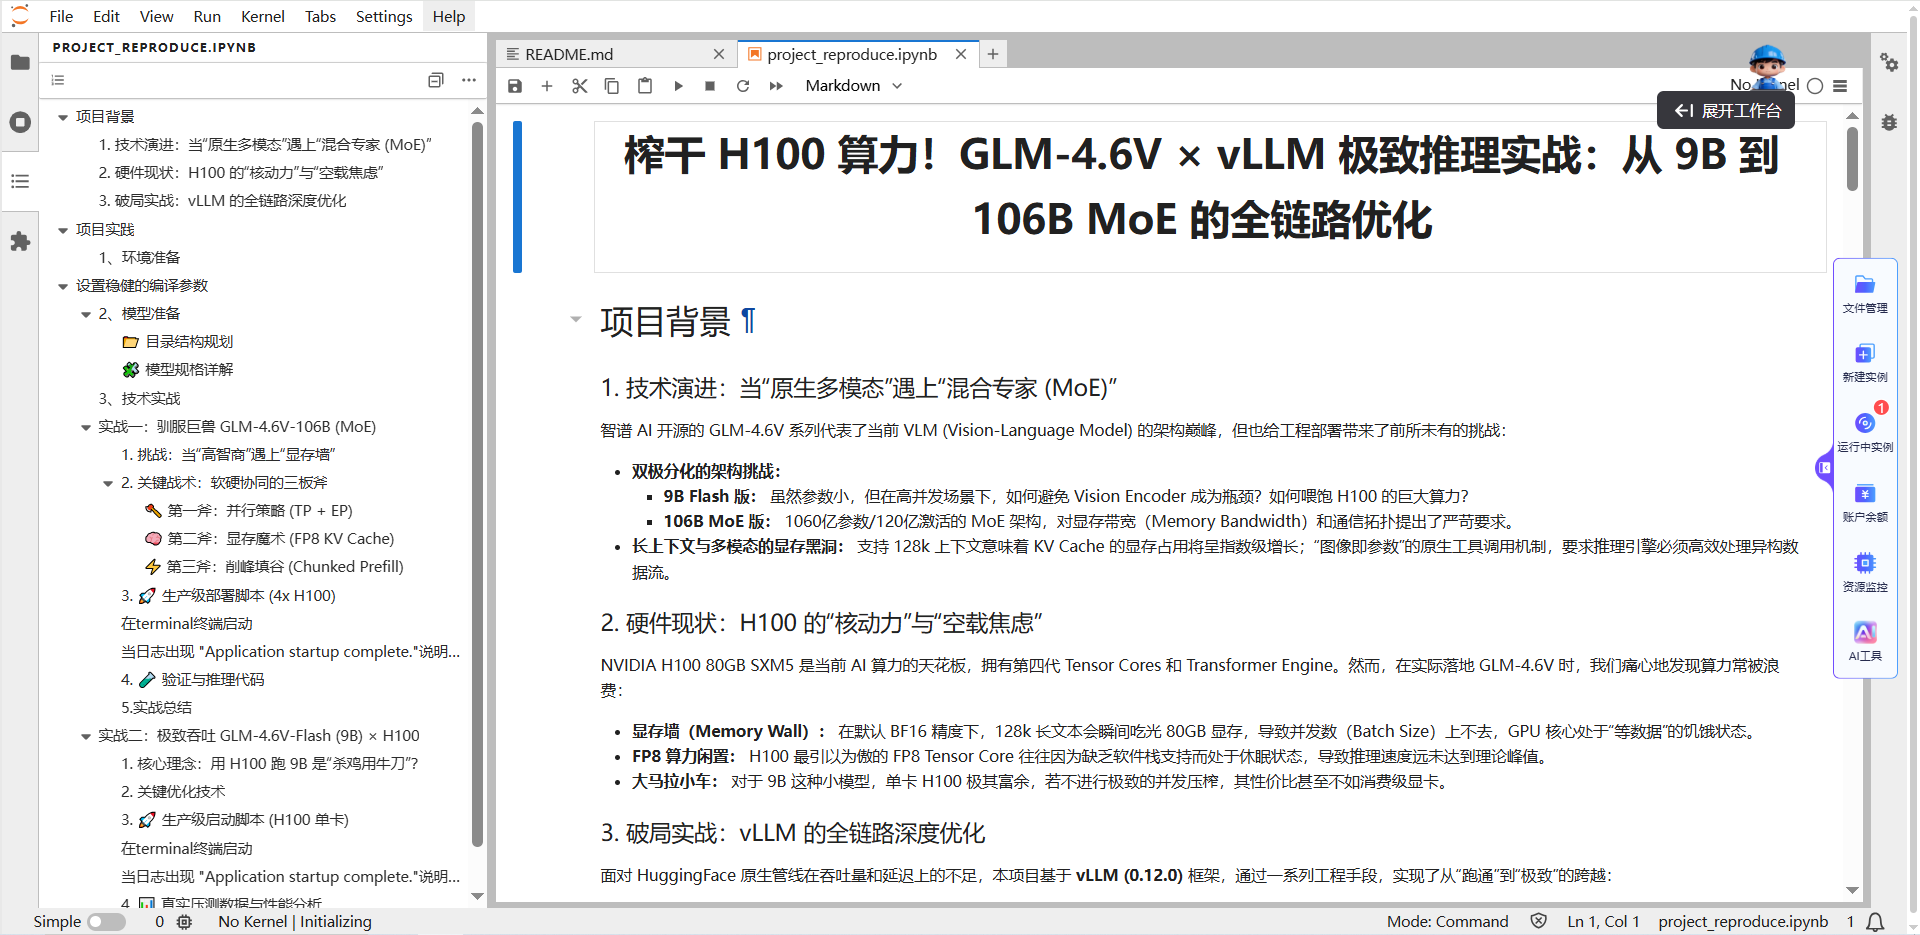Collapse 实战二 GLM-4.6V-Flash tree node

[x=86, y=736]
